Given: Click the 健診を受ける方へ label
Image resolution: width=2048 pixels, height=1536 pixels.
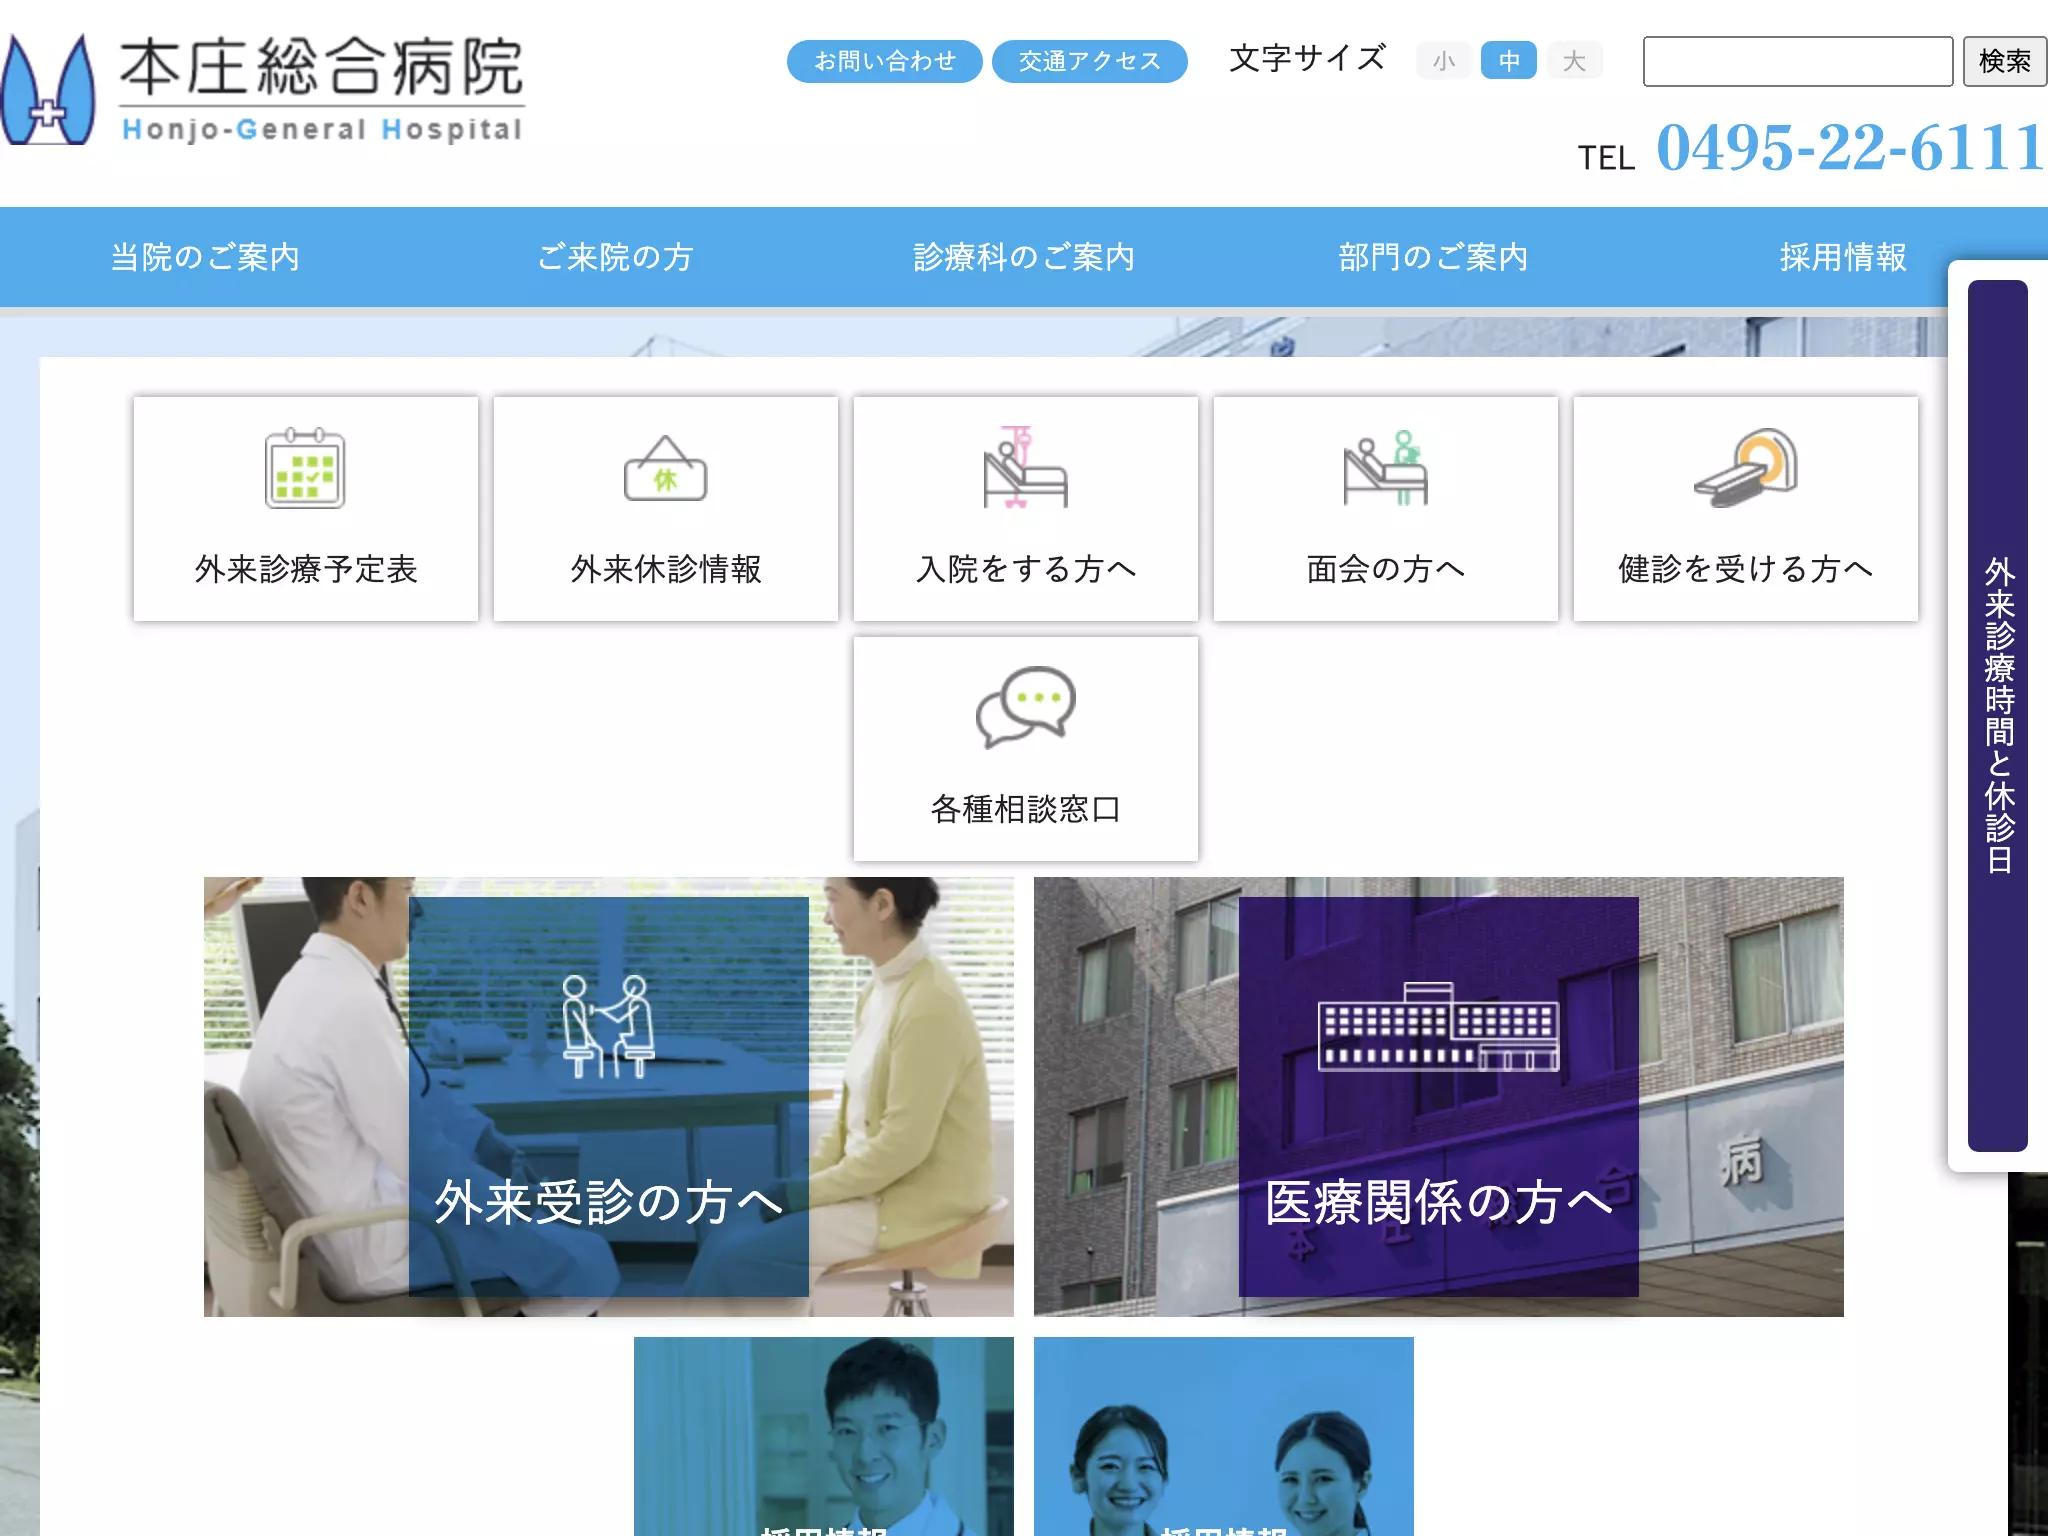Looking at the screenshot, I should (1746, 569).
